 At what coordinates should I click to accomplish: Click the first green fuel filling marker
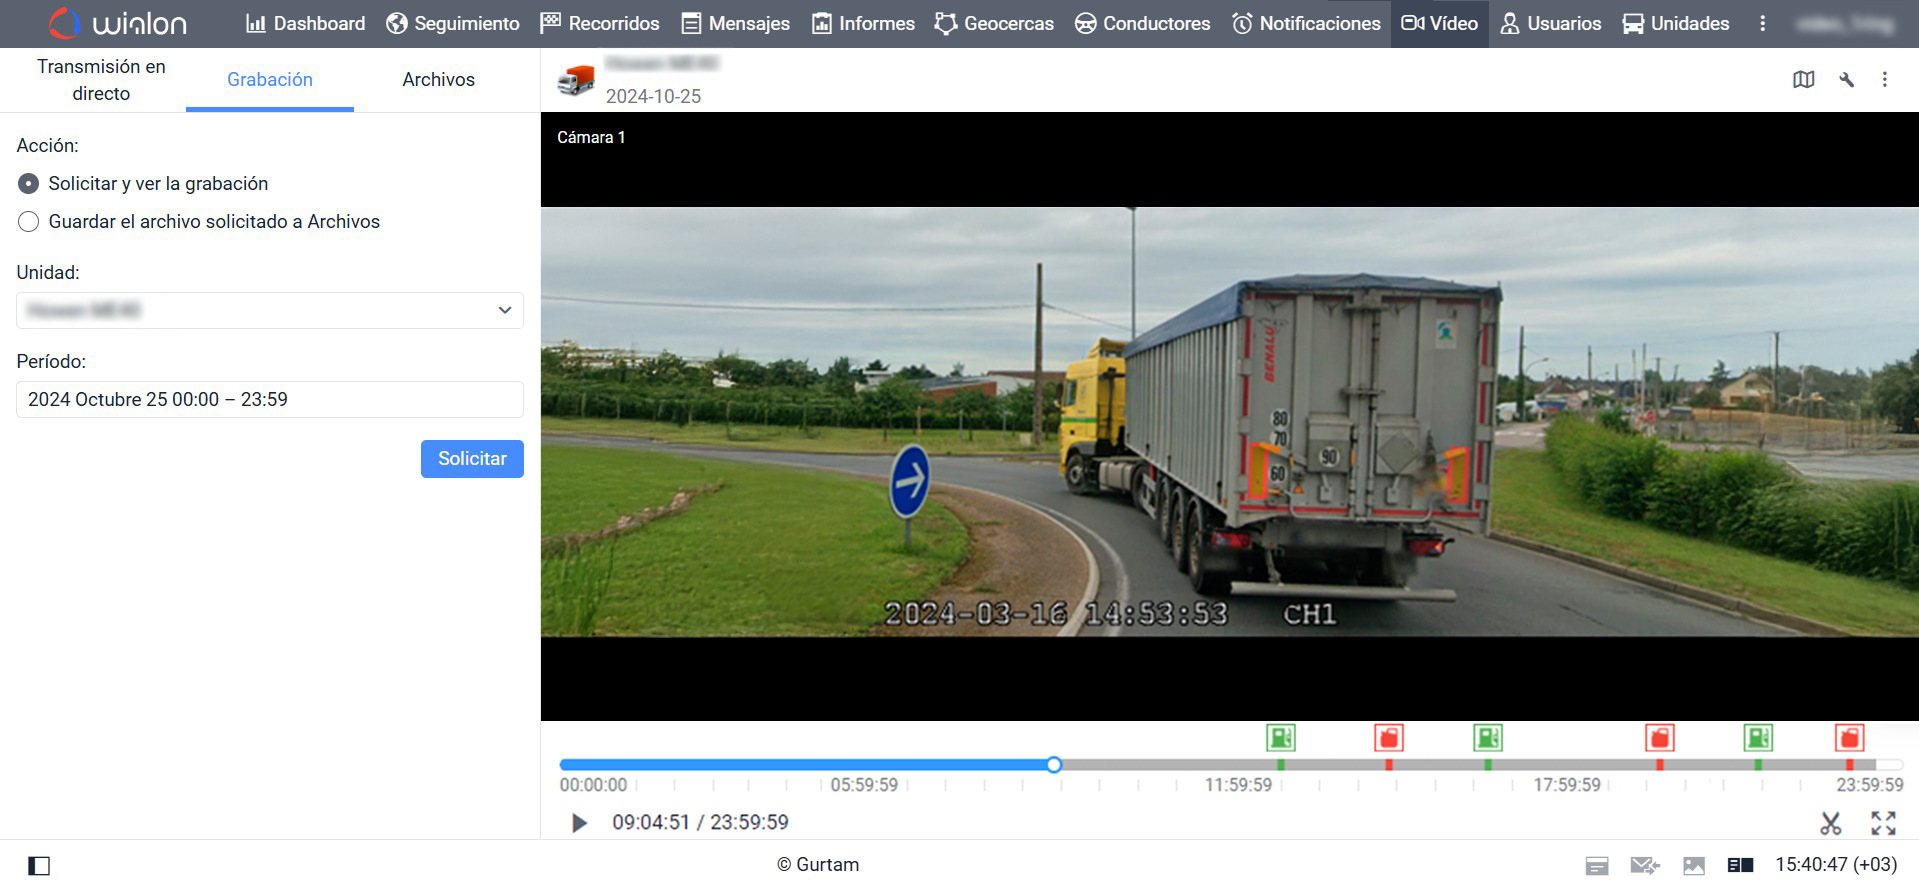point(1280,738)
